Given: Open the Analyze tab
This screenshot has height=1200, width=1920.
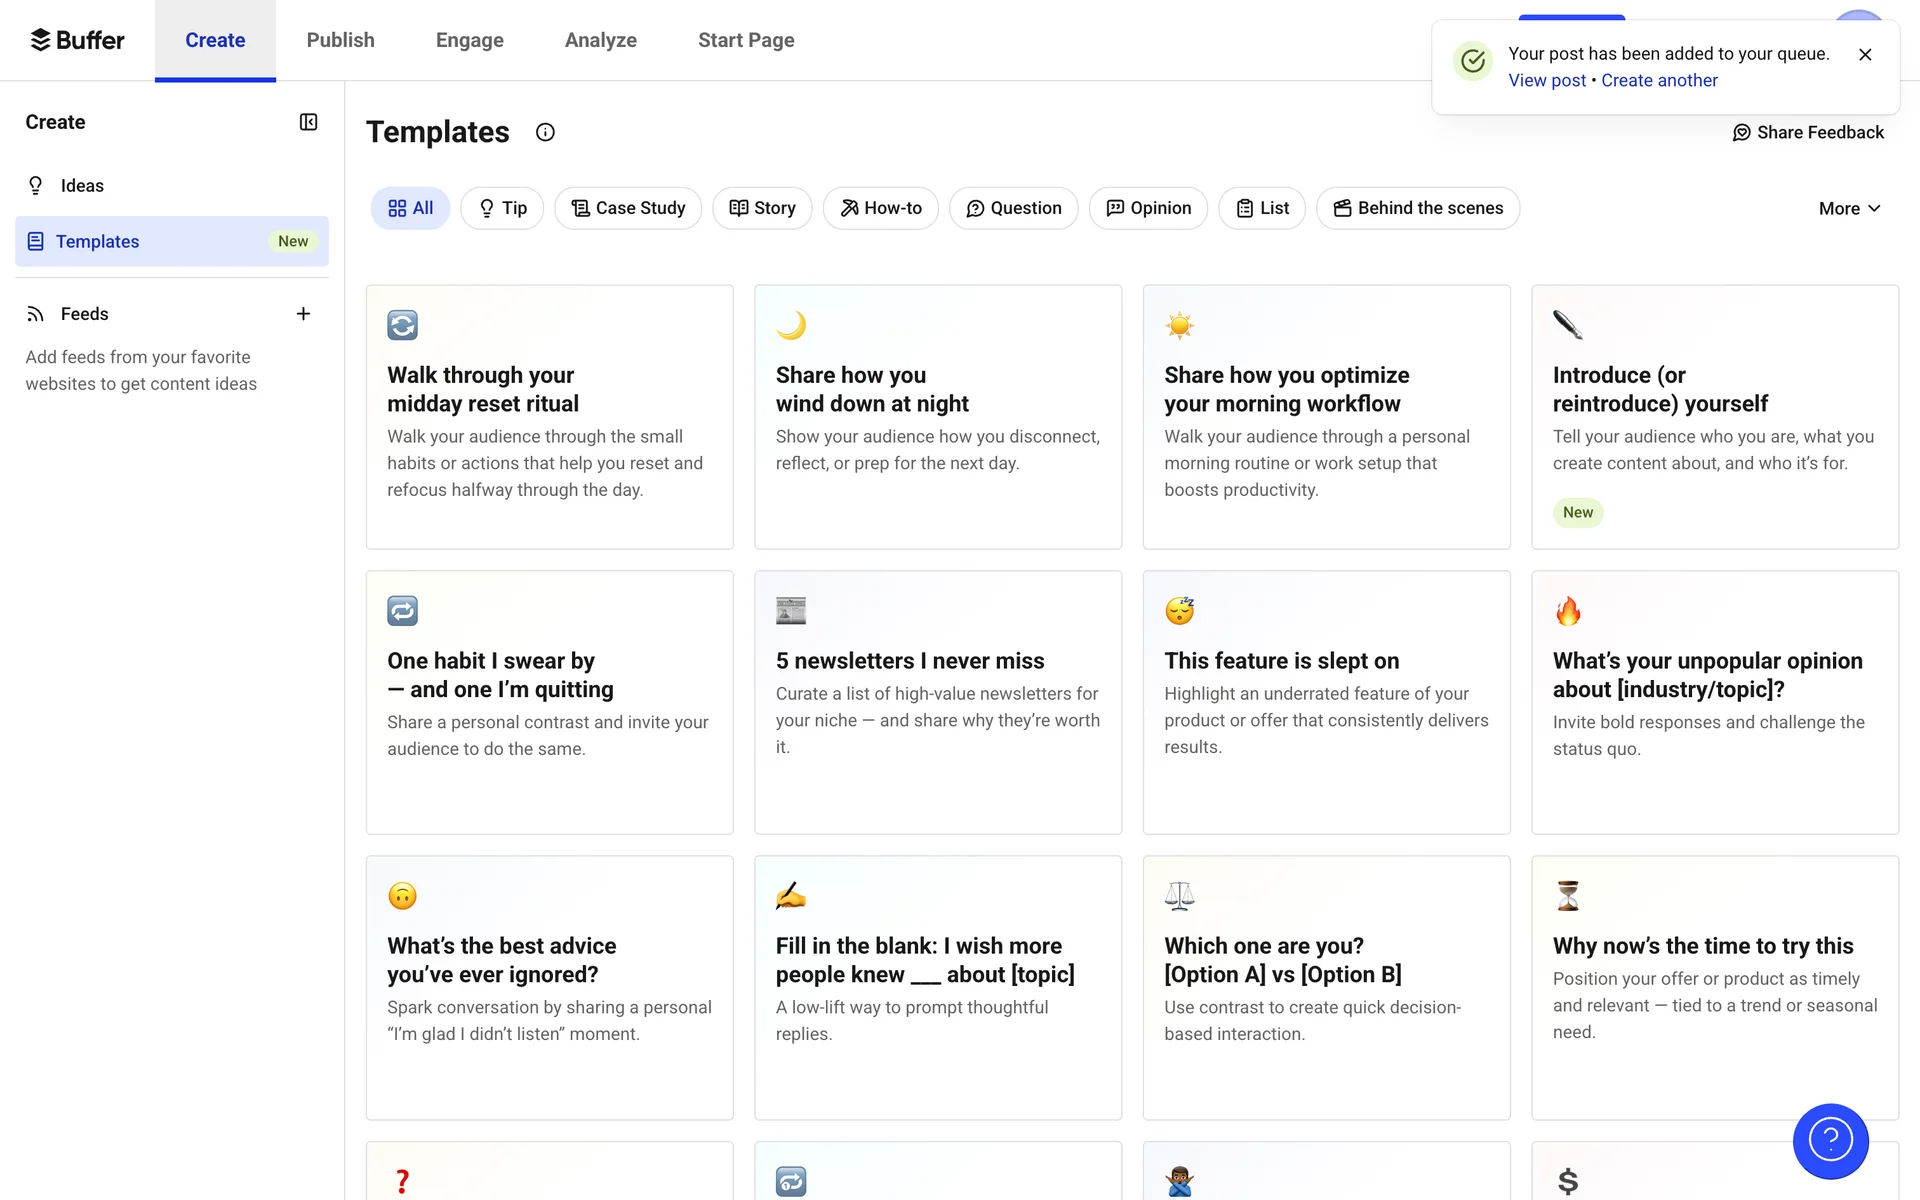Looking at the screenshot, I should pos(600,40).
